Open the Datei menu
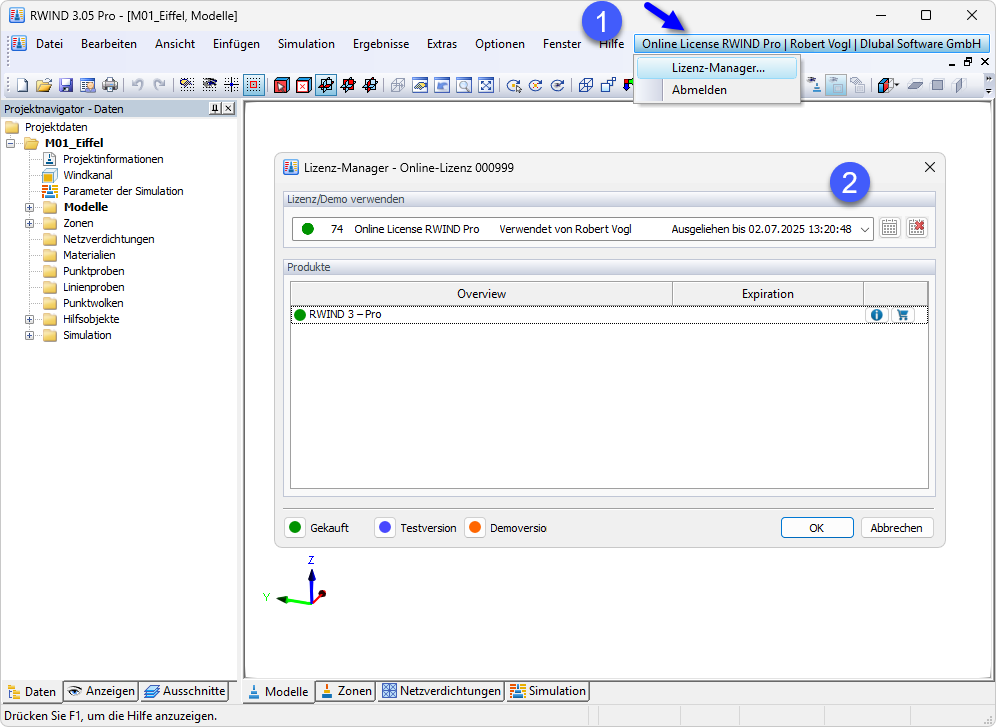This screenshot has height=727, width=996. coord(50,44)
